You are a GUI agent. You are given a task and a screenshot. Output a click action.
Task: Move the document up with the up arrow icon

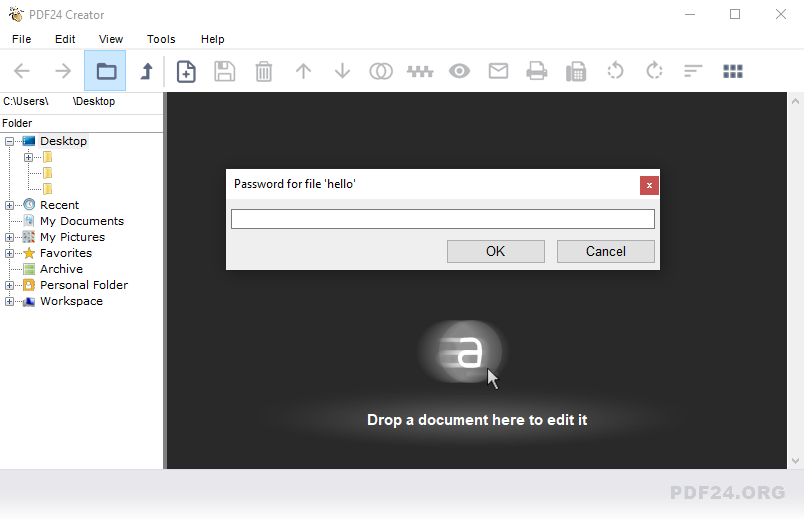[x=303, y=71]
